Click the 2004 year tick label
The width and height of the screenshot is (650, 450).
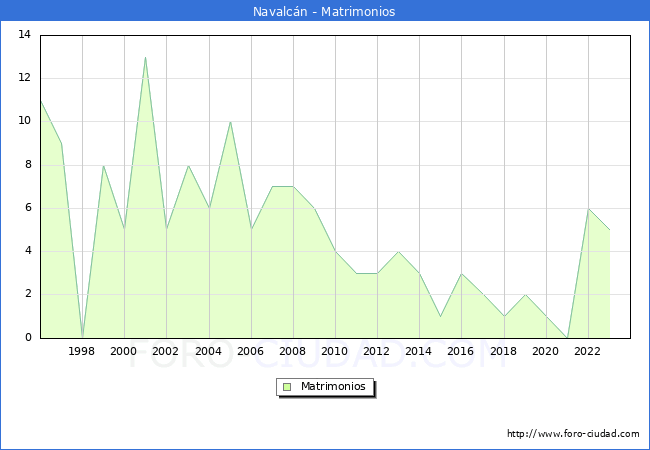tap(208, 352)
